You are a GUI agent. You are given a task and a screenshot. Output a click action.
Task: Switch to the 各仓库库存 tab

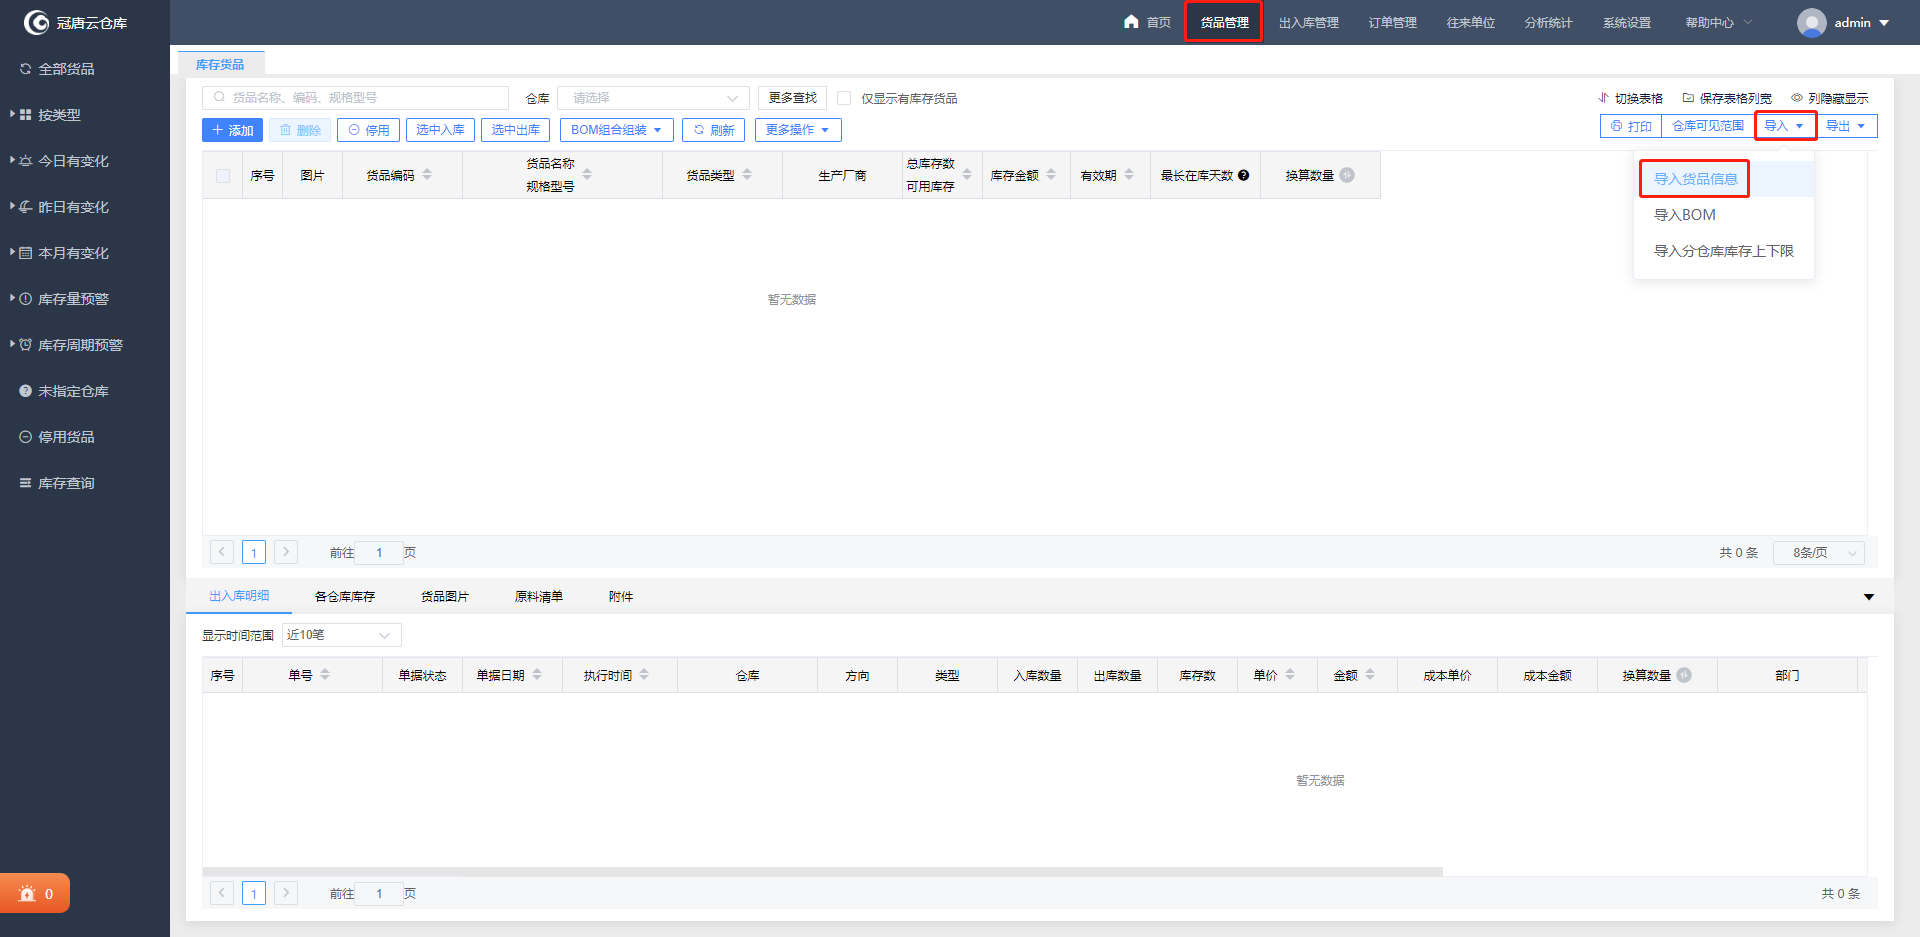click(345, 597)
